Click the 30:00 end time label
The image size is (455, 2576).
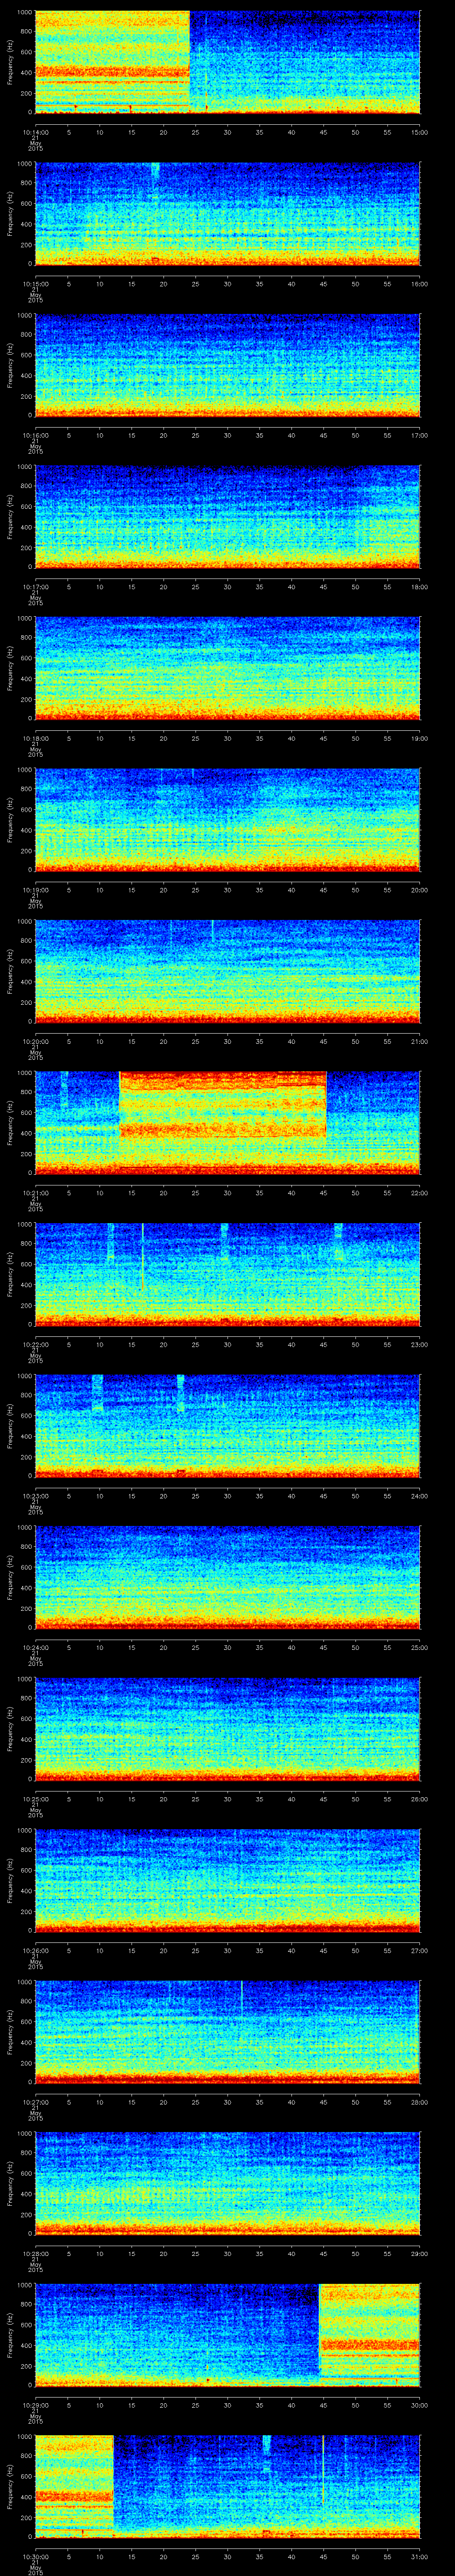coord(420,2405)
